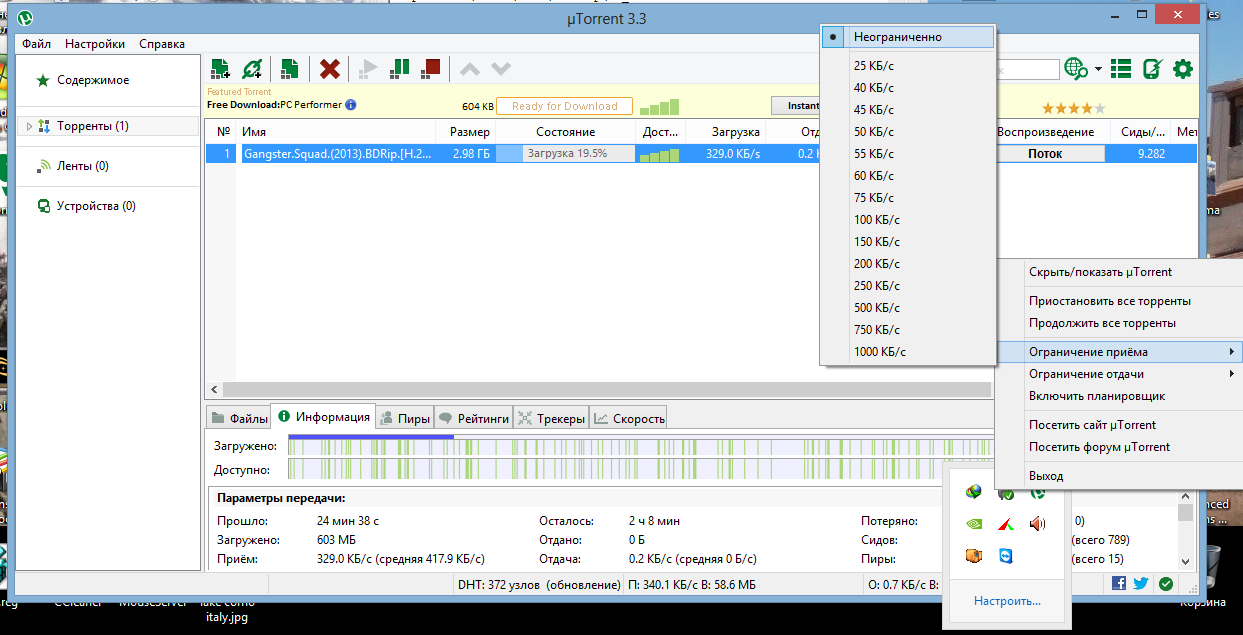Image resolution: width=1243 pixels, height=635 pixels.
Task: Move torrent down with the queue arrow
Action: 501,69
